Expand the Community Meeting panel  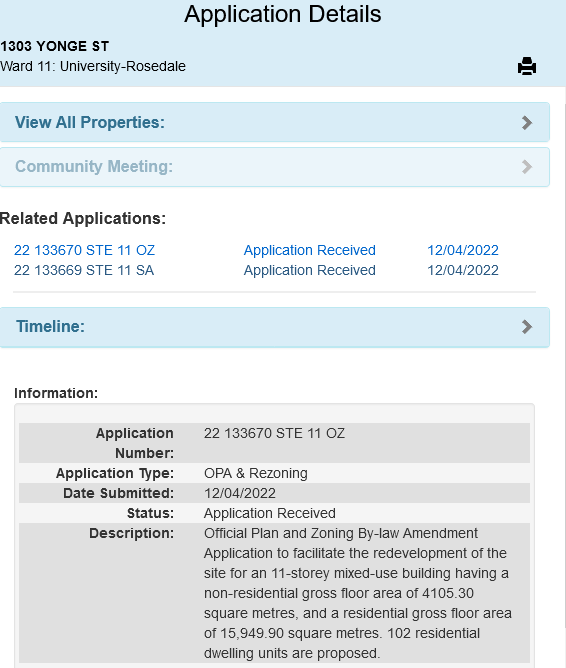click(x=275, y=167)
